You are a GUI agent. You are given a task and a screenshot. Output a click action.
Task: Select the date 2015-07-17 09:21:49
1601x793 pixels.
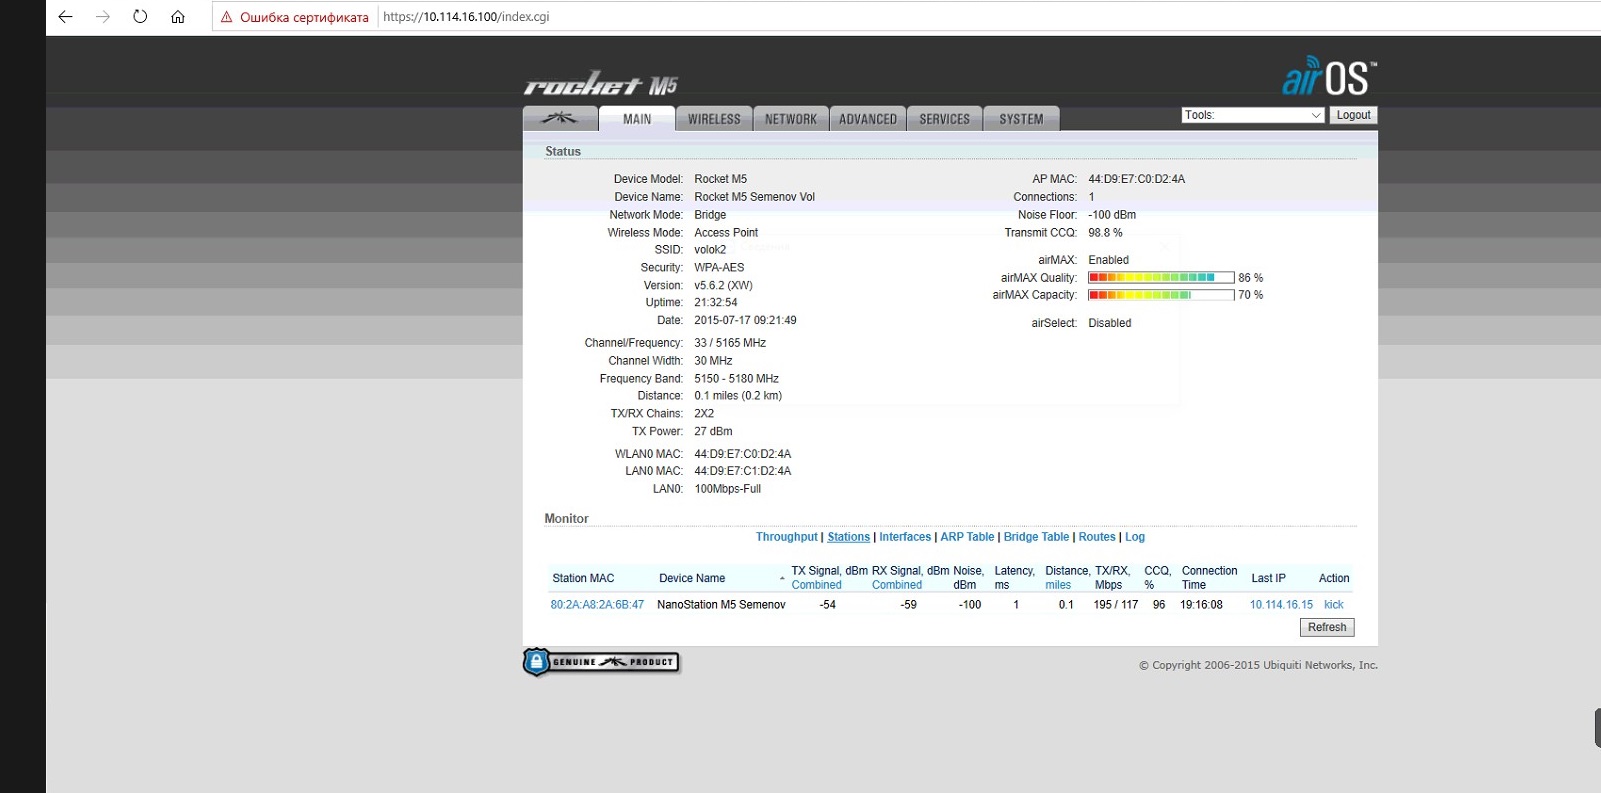[x=745, y=320]
